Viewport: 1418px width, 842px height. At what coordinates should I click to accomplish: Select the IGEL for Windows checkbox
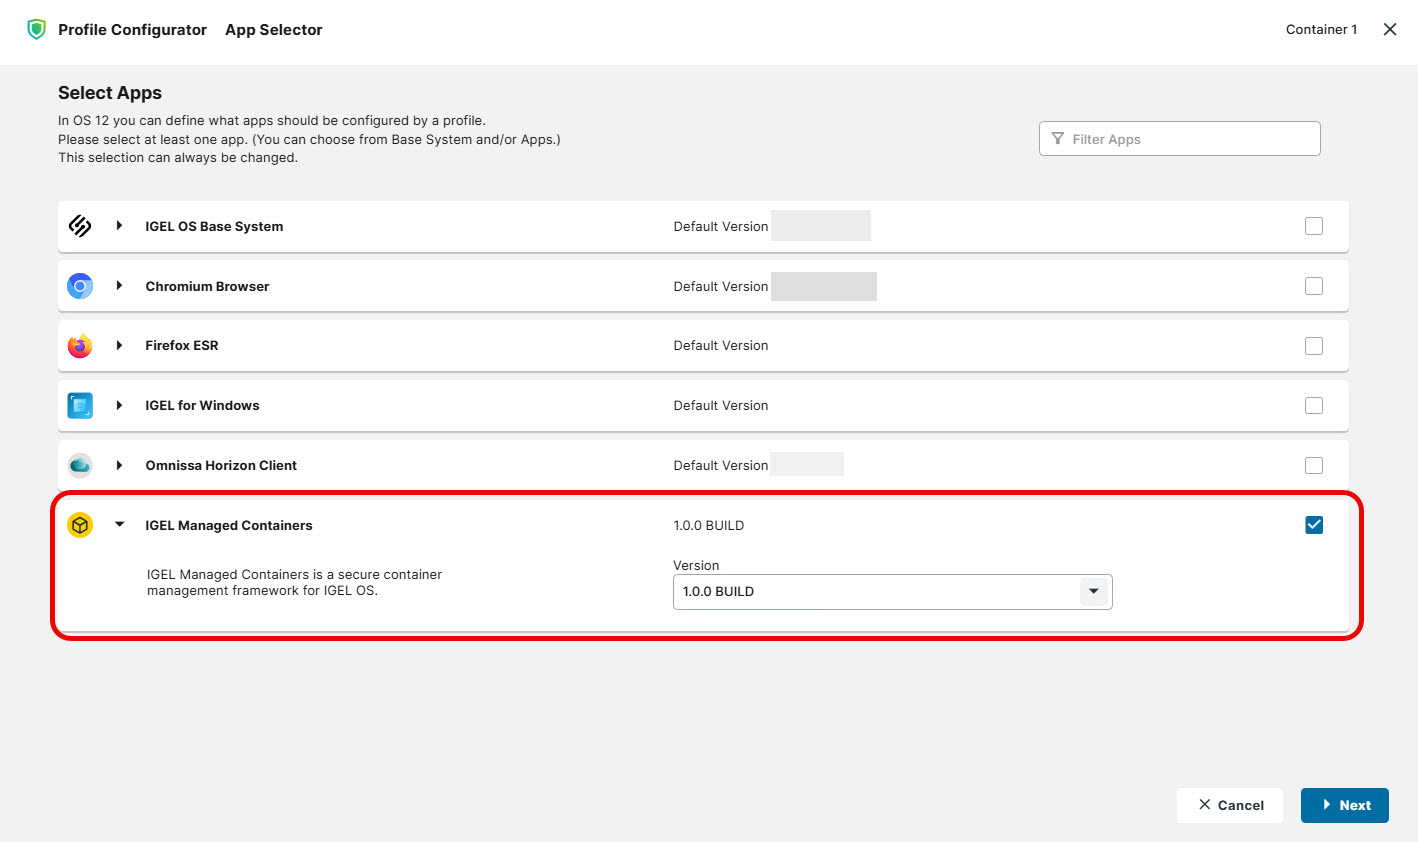(x=1314, y=405)
